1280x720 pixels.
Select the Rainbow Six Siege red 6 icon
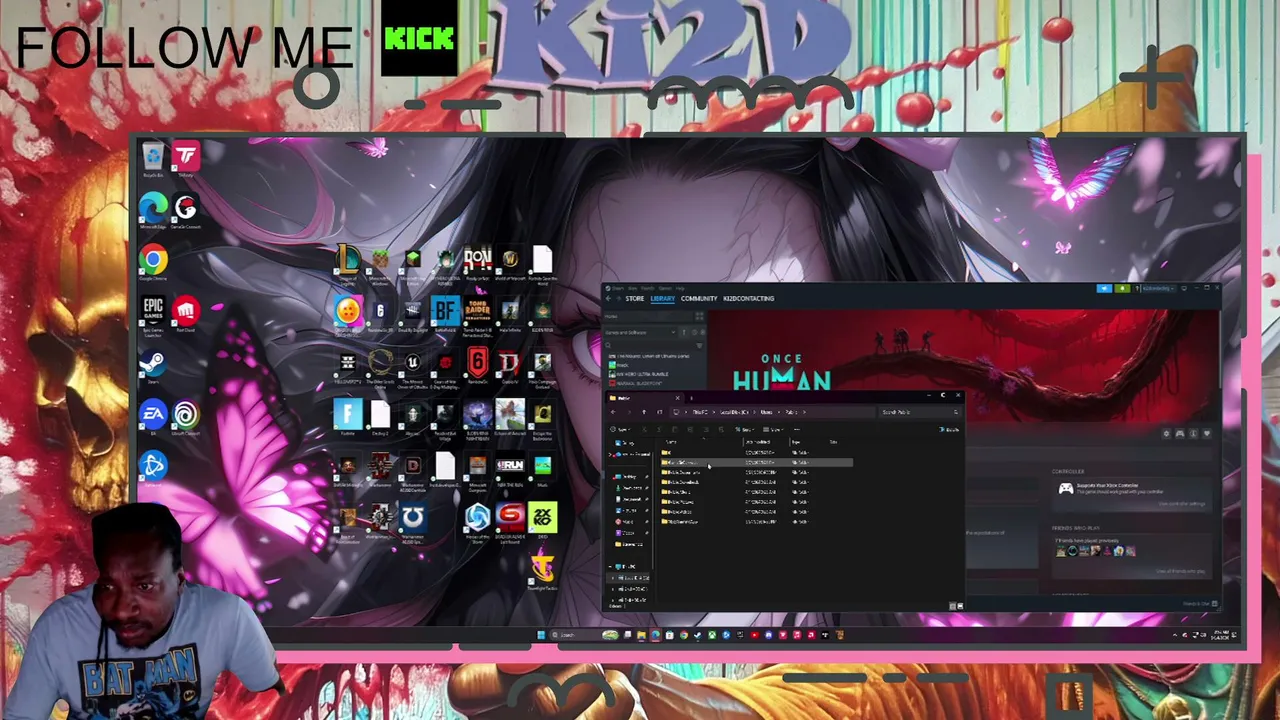pos(477,365)
